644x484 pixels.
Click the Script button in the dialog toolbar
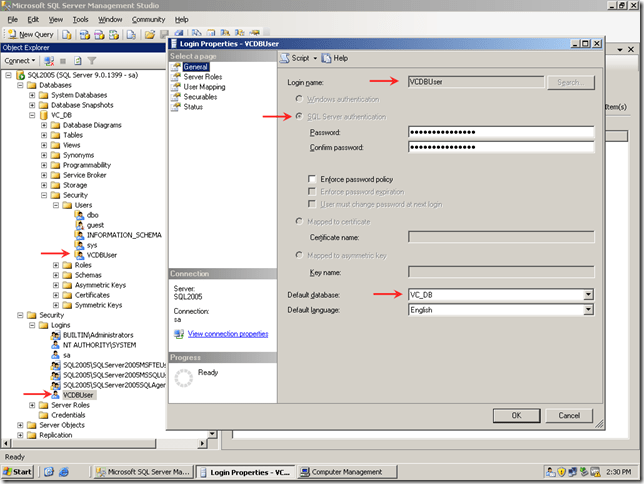click(298, 58)
